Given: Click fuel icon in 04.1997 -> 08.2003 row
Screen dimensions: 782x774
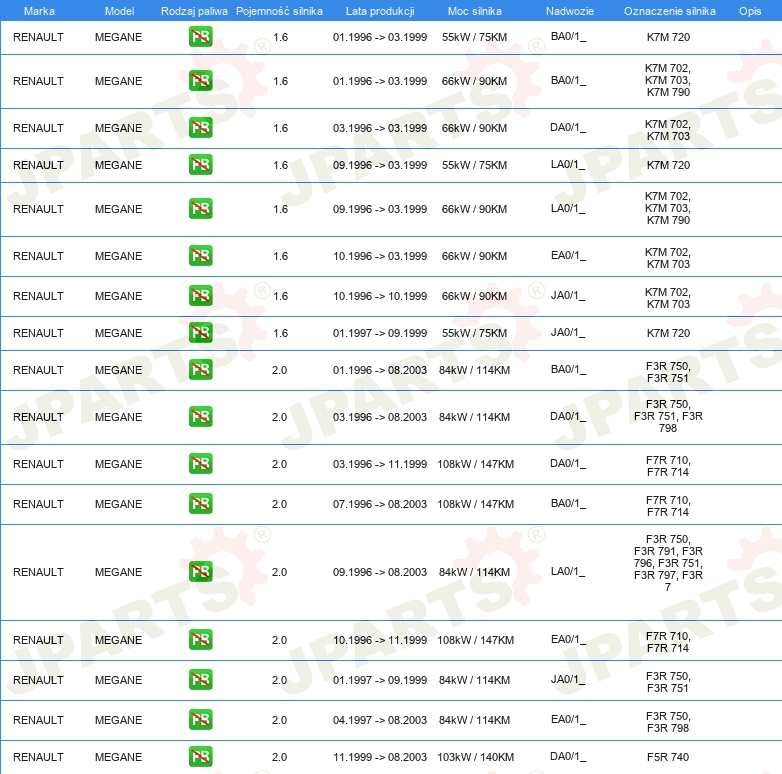Looking at the screenshot, I should click(200, 720).
